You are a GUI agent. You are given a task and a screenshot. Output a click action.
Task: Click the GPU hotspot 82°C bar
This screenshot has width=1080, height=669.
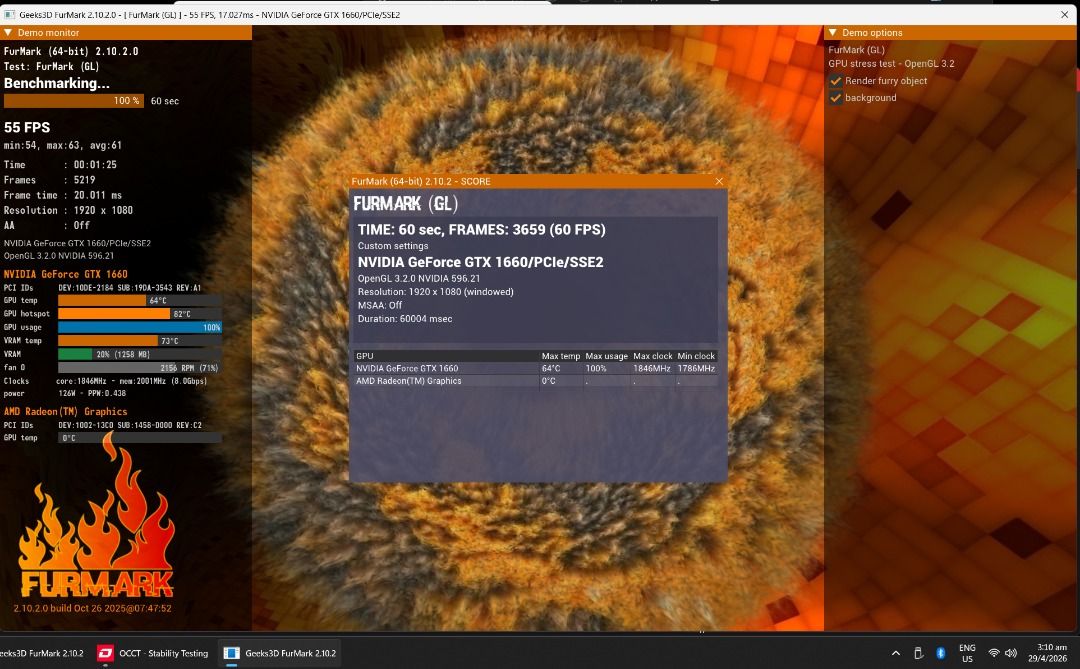(140, 314)
